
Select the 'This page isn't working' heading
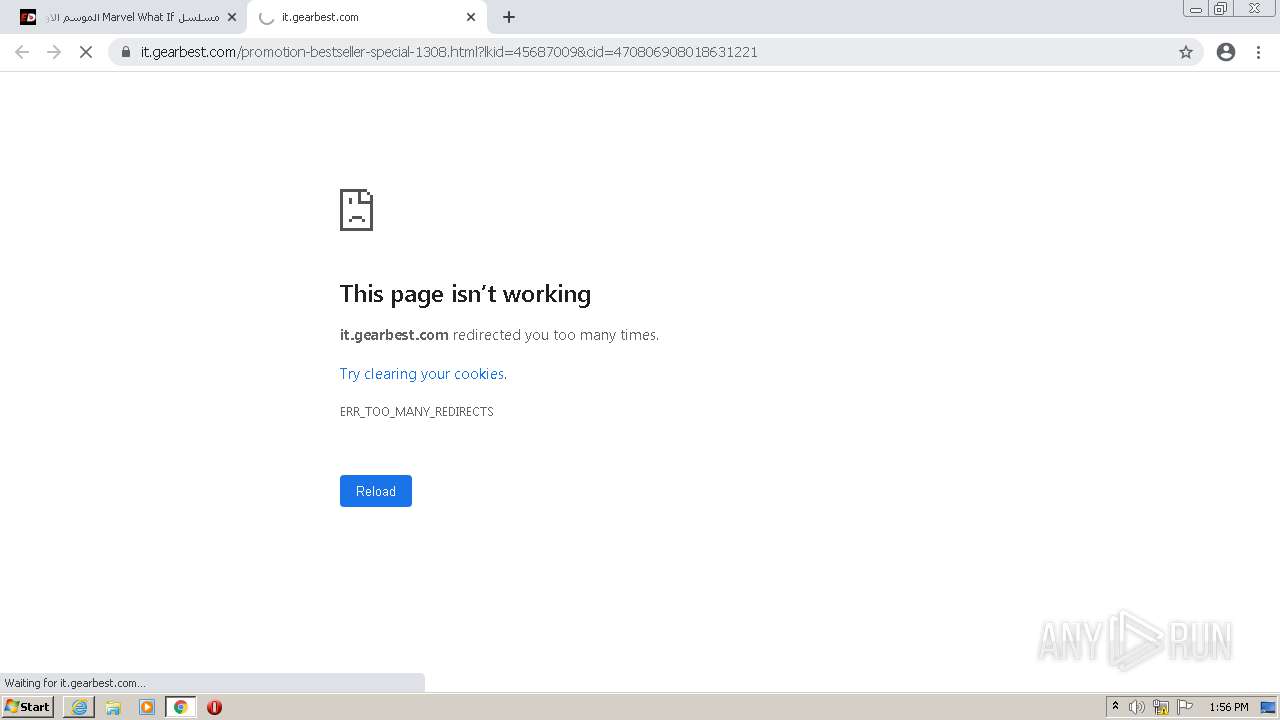[465, 294]
